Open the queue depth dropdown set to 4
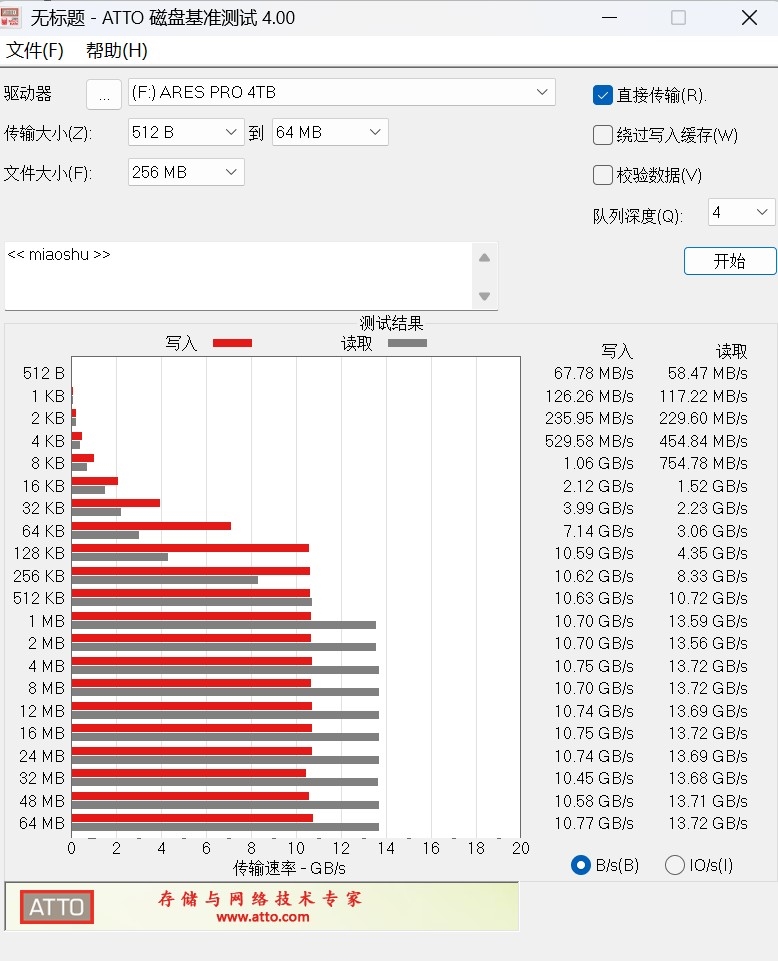This screenshot has width=778, height=961. tap(741, 212)
